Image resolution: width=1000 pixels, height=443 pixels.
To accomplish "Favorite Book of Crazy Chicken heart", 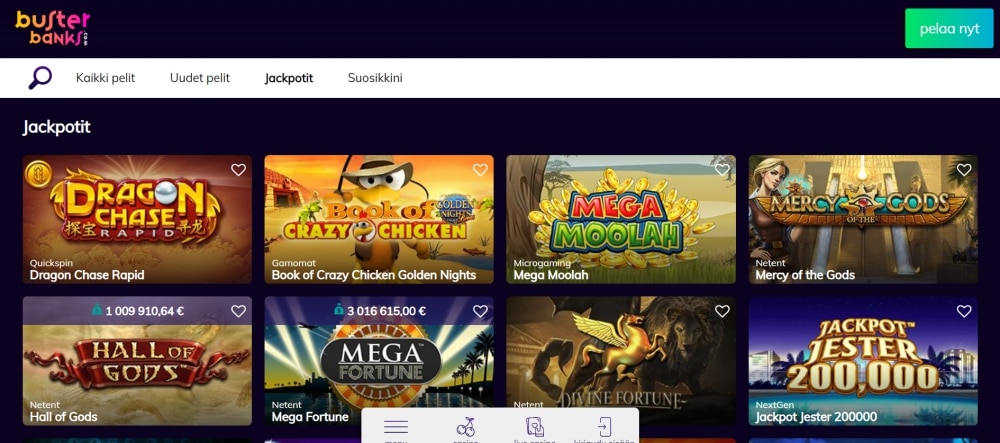I will pyautogui.click(x=480, y=170).
